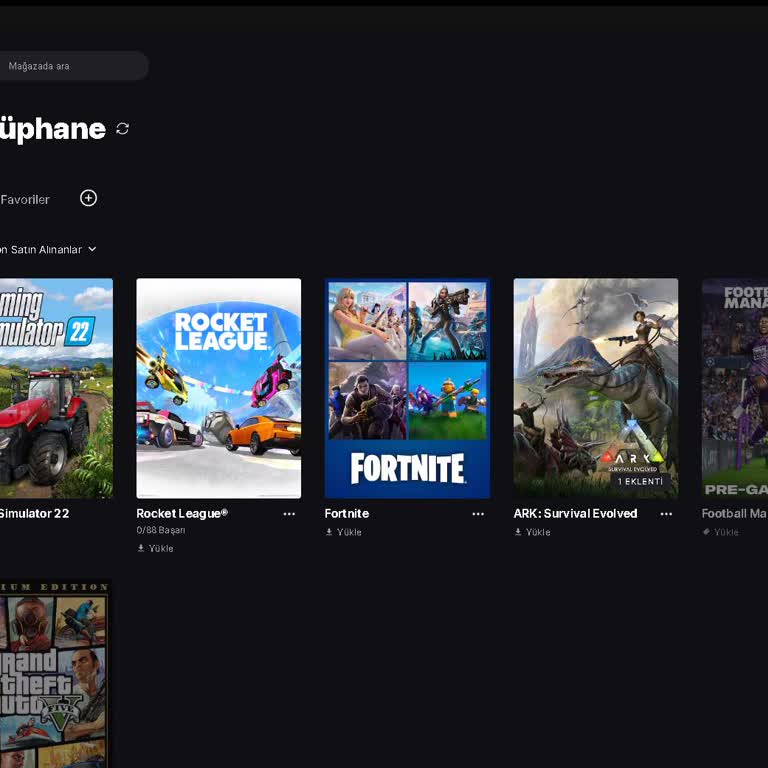This screenshot has height=768, width=768.
Task: Open the Fortnite cover art
Action: click(x=407, y=388)
